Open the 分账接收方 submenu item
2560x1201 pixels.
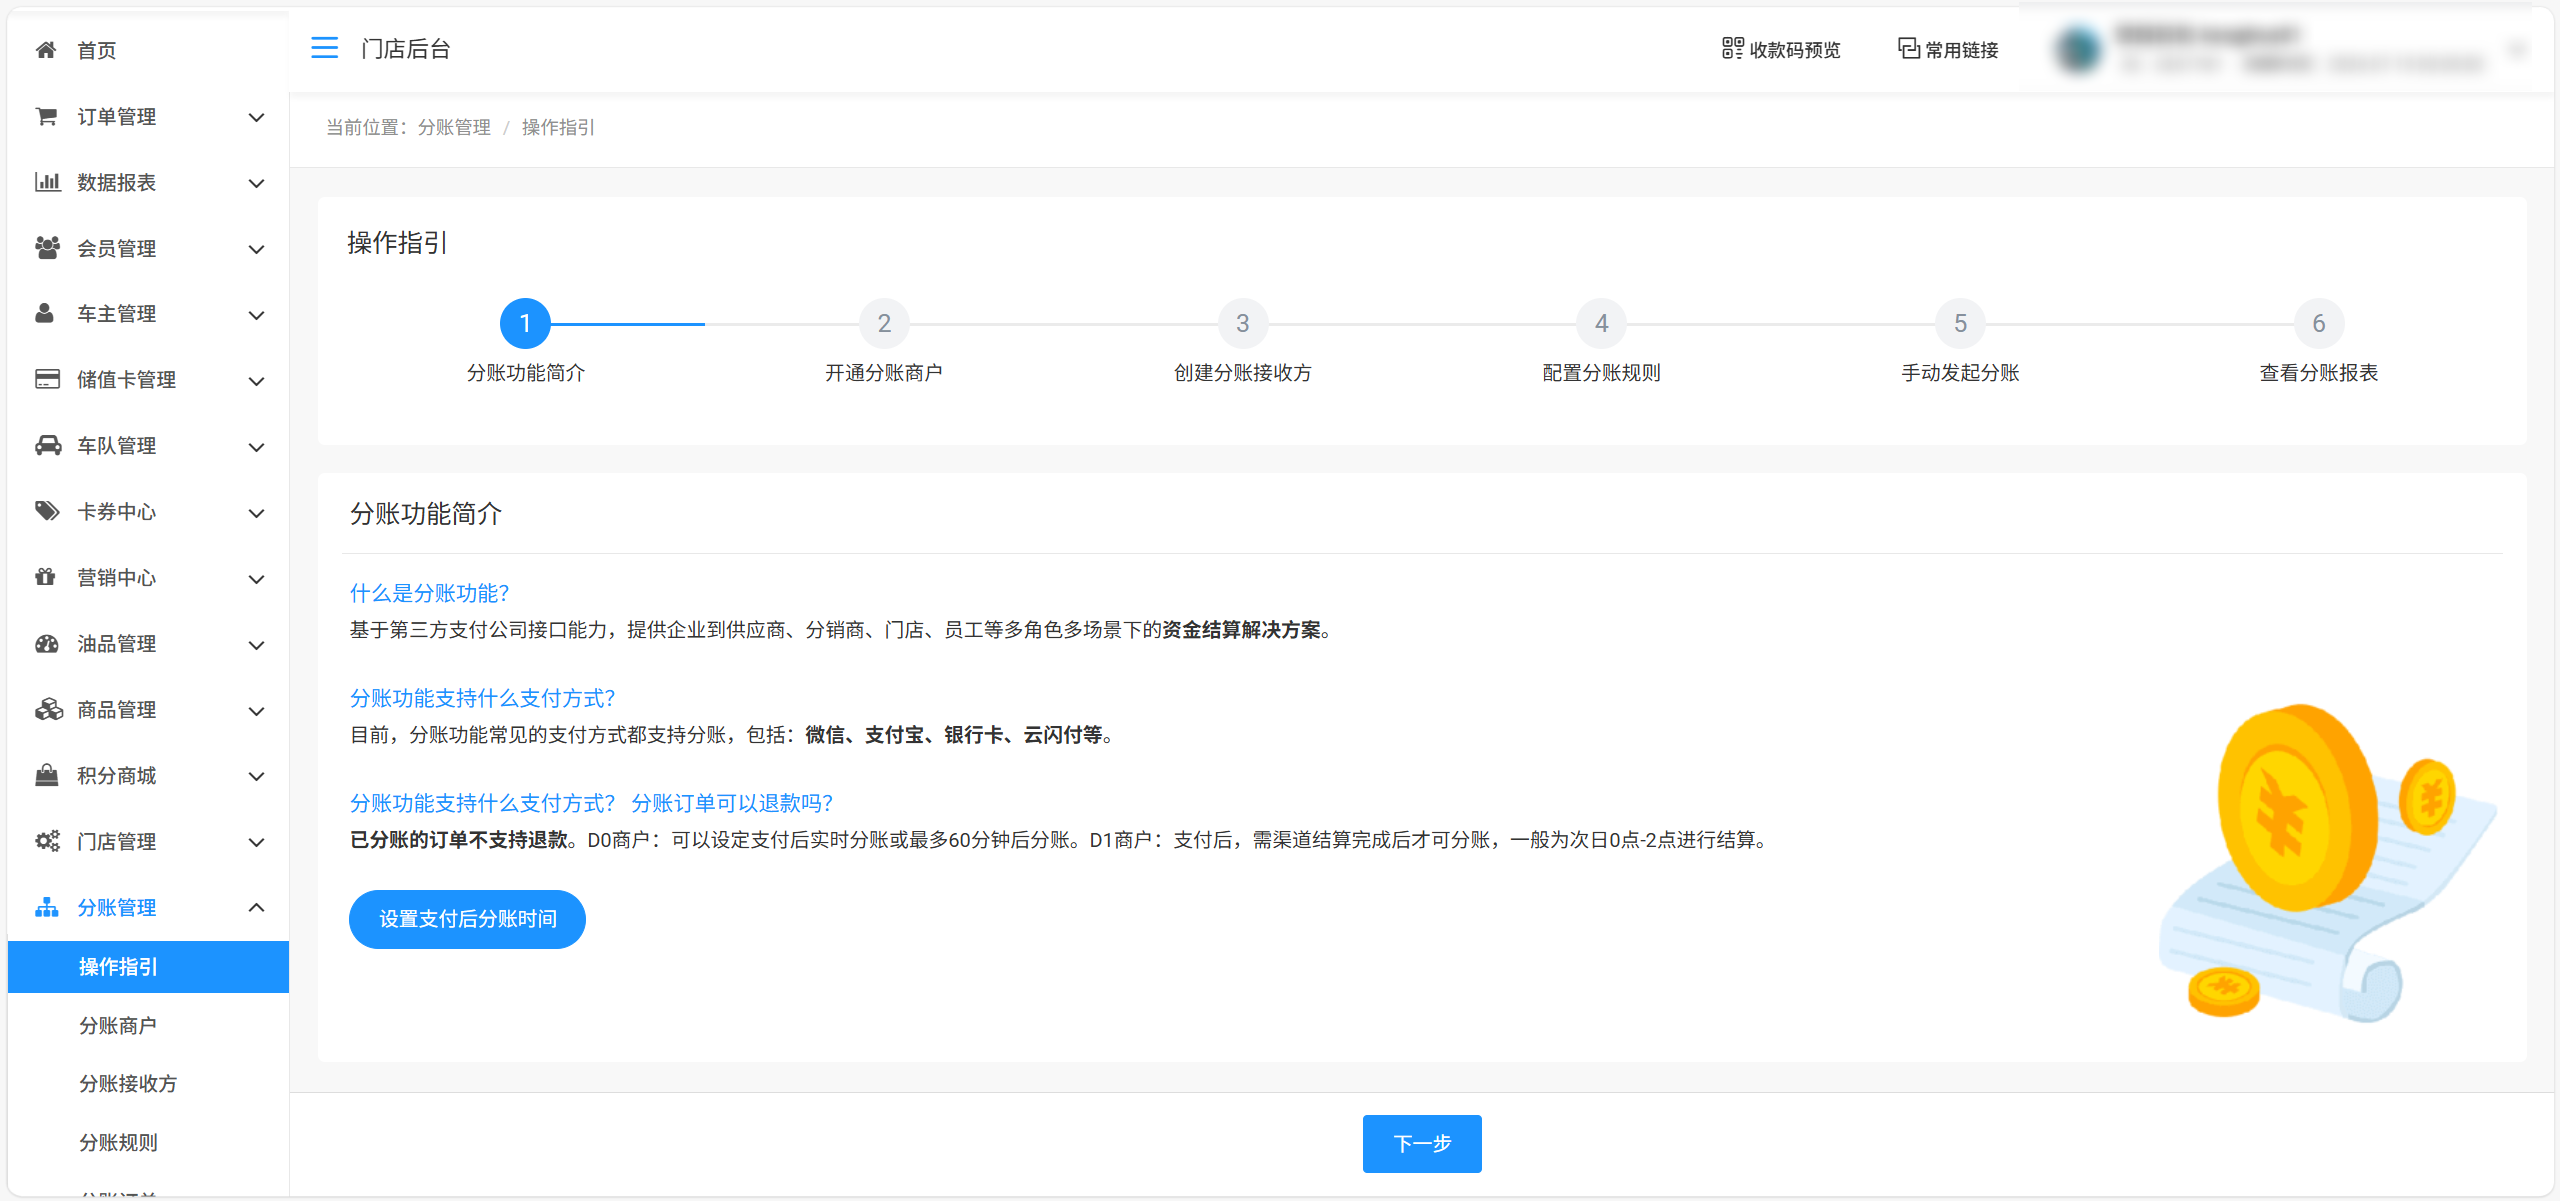click(128, 1083)
